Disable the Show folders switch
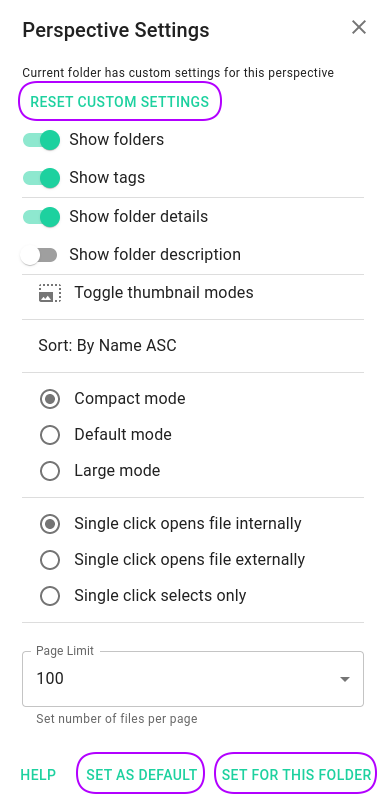387x800 pixels. pyautogui.click(x=41, y=140)
